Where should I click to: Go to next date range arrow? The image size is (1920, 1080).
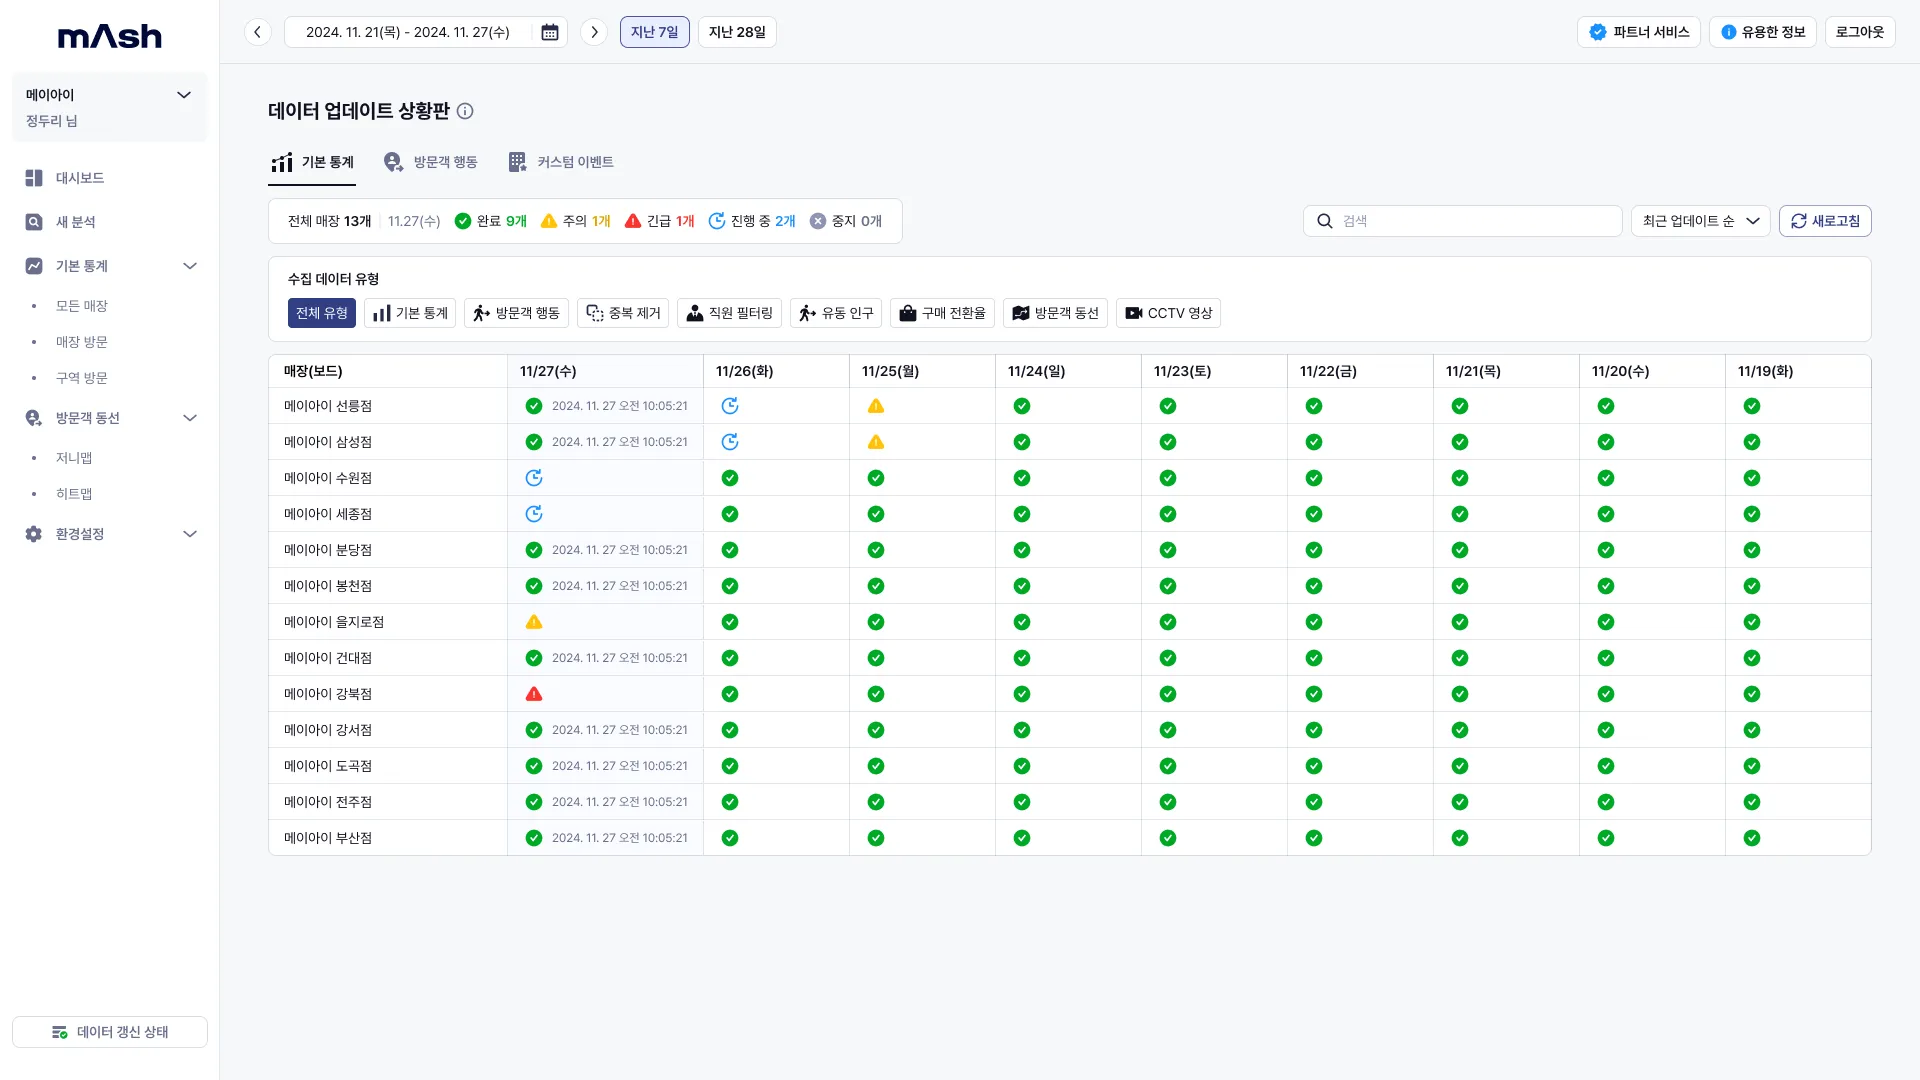click(x=594, y=32)
